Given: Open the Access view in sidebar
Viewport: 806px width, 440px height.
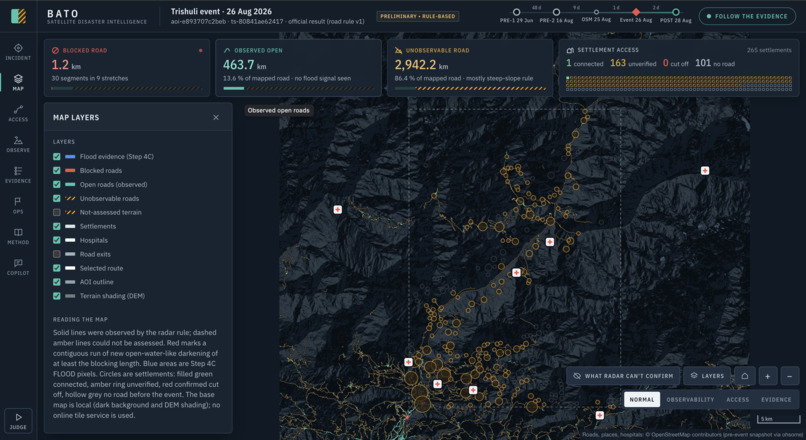Looking at the screenshot, I should click(x=18, y=113).
